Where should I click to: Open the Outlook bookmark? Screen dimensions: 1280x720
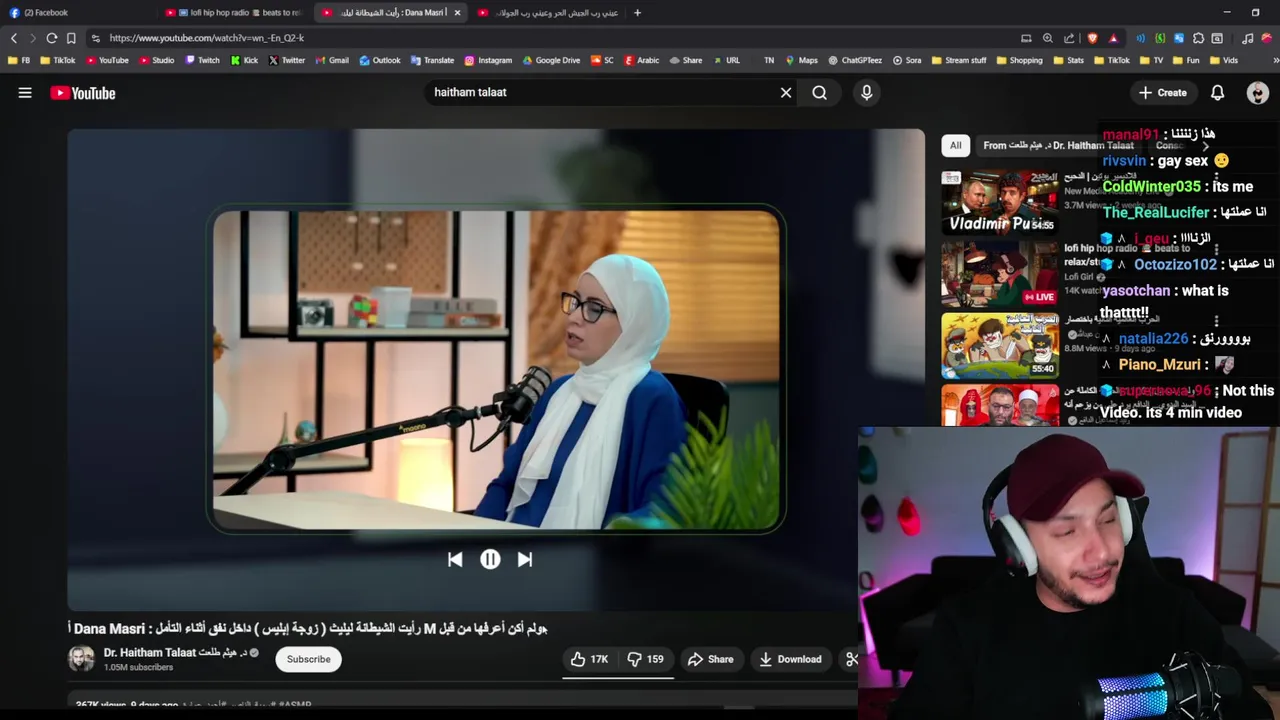379,60
